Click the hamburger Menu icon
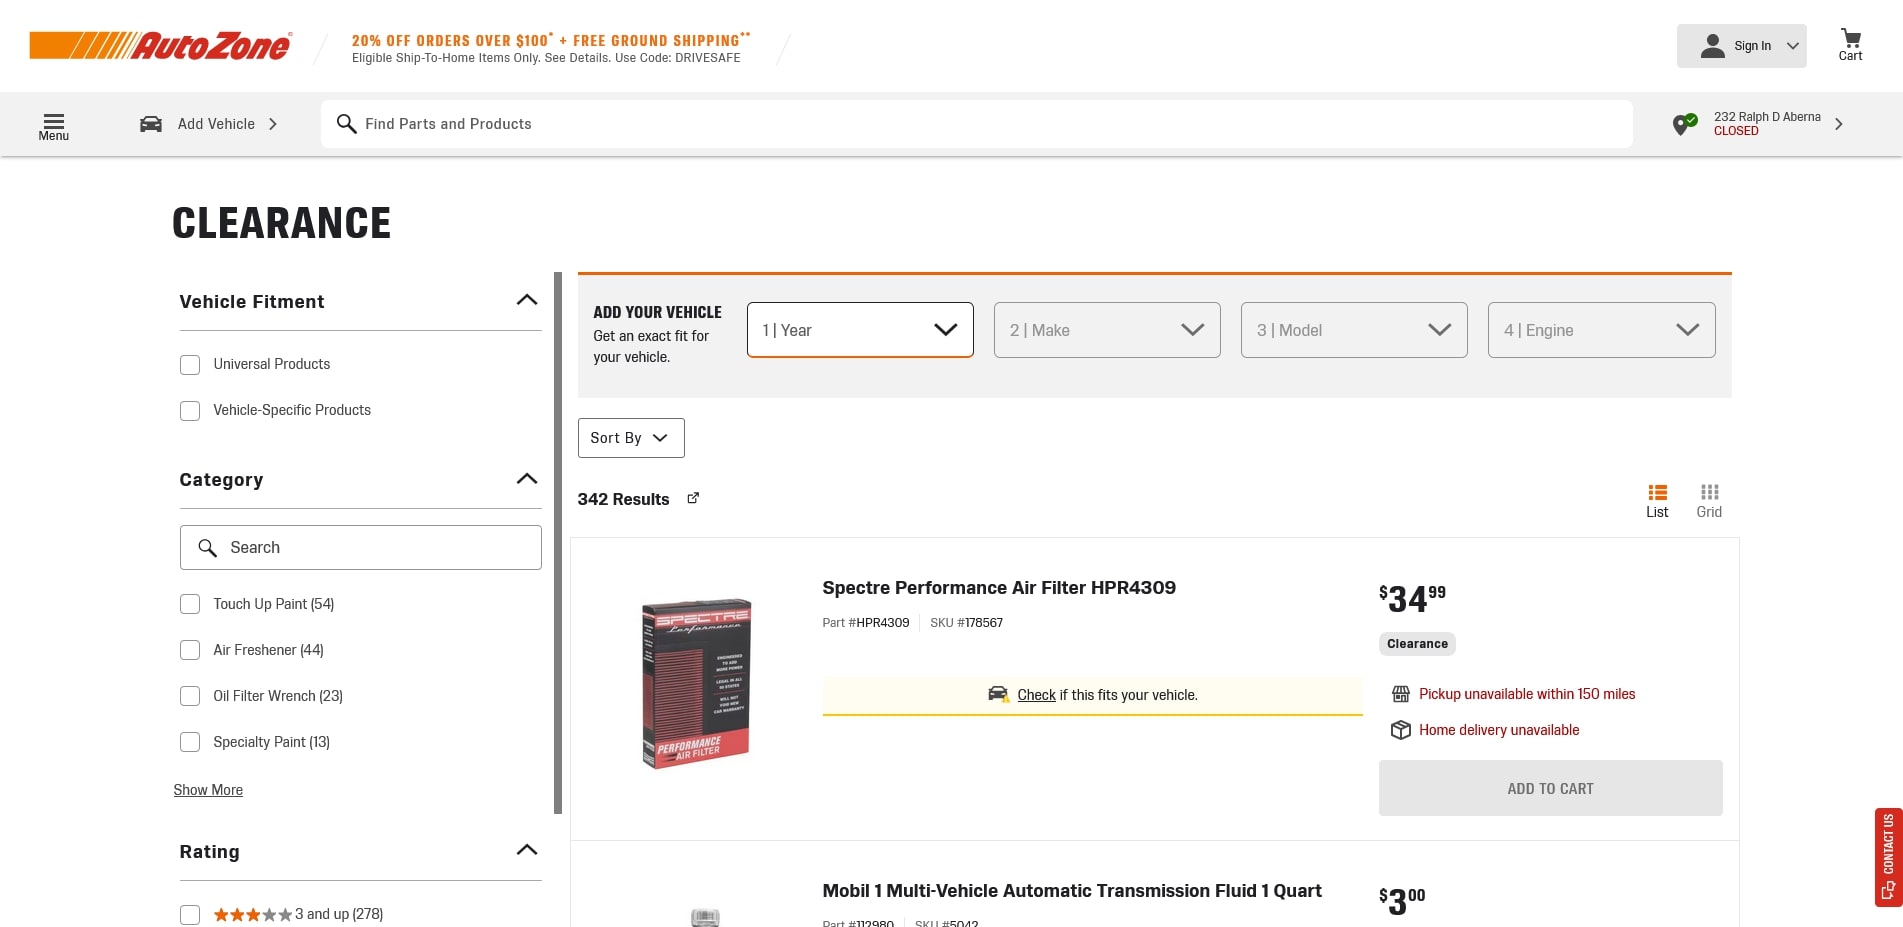Viewport: 1903px width, 927px height. click(x=54, y=125)
